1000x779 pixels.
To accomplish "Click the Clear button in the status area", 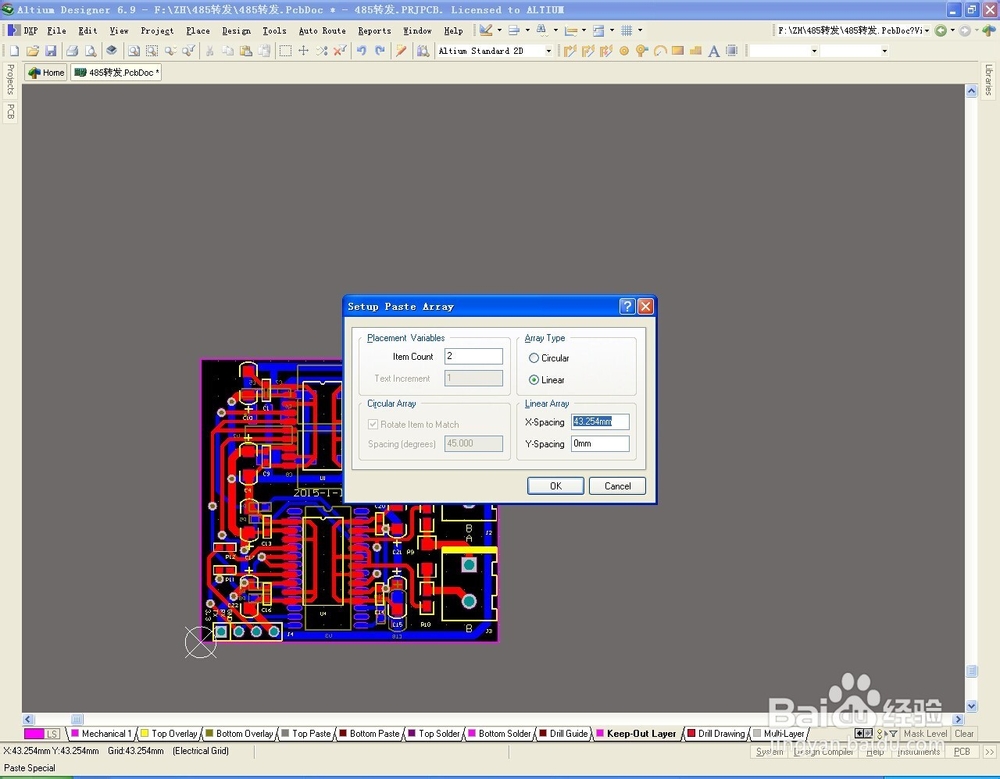I will click(x=964, y=734).
